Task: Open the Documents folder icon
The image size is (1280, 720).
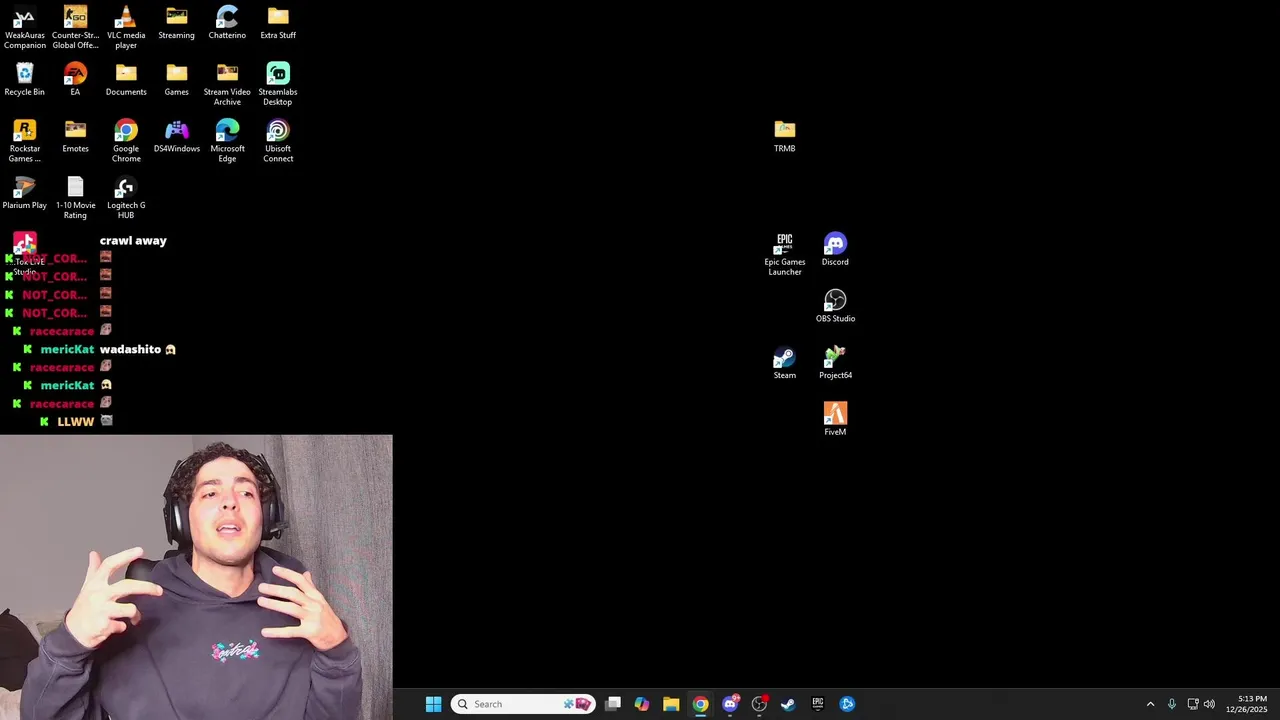Action: pos(126,80)
